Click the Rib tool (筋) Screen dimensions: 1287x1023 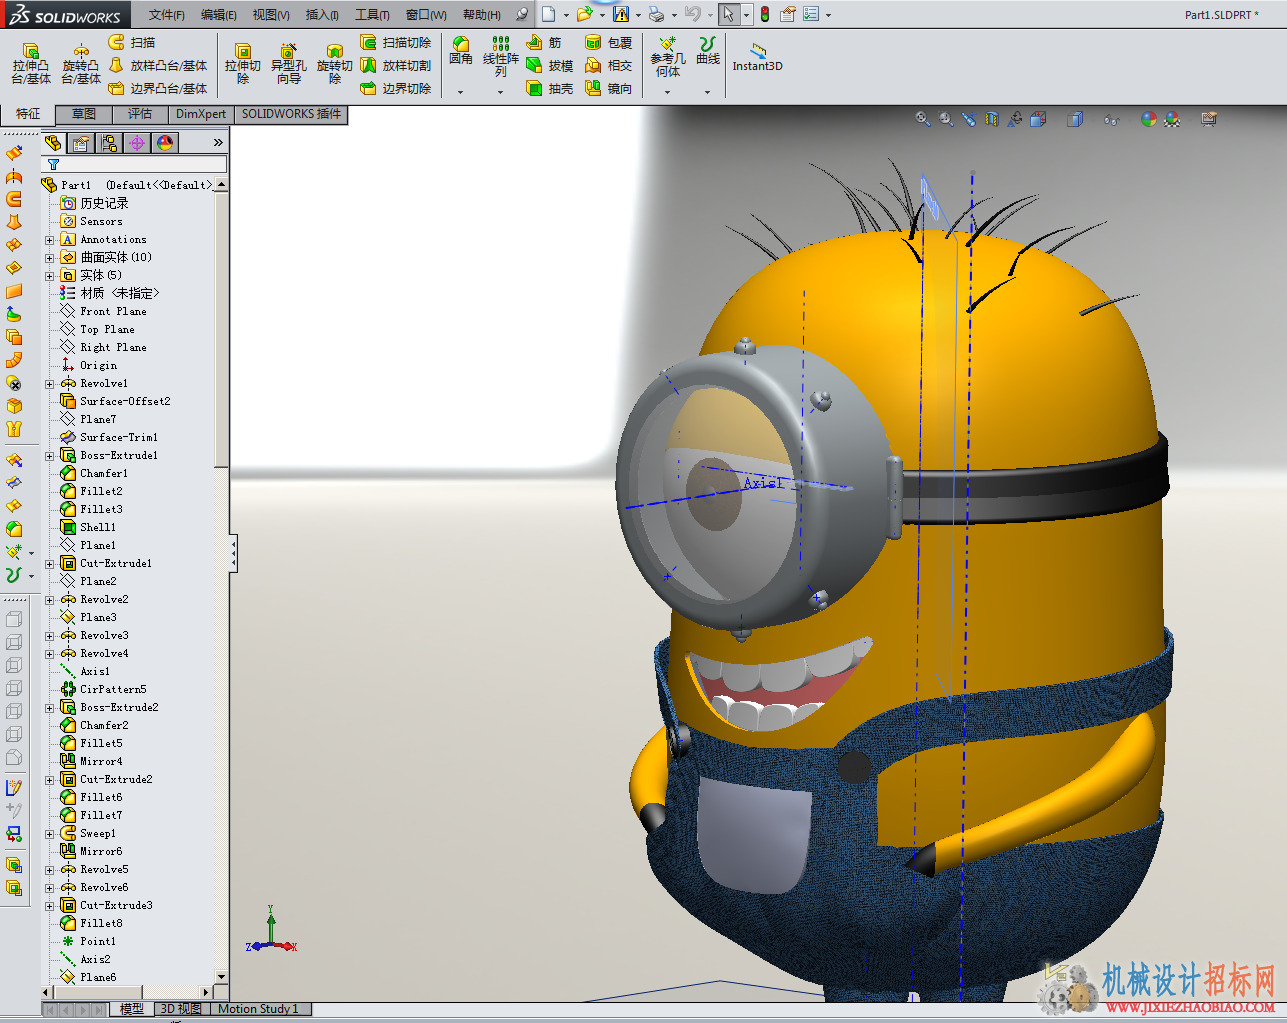(x=544, y=42)
